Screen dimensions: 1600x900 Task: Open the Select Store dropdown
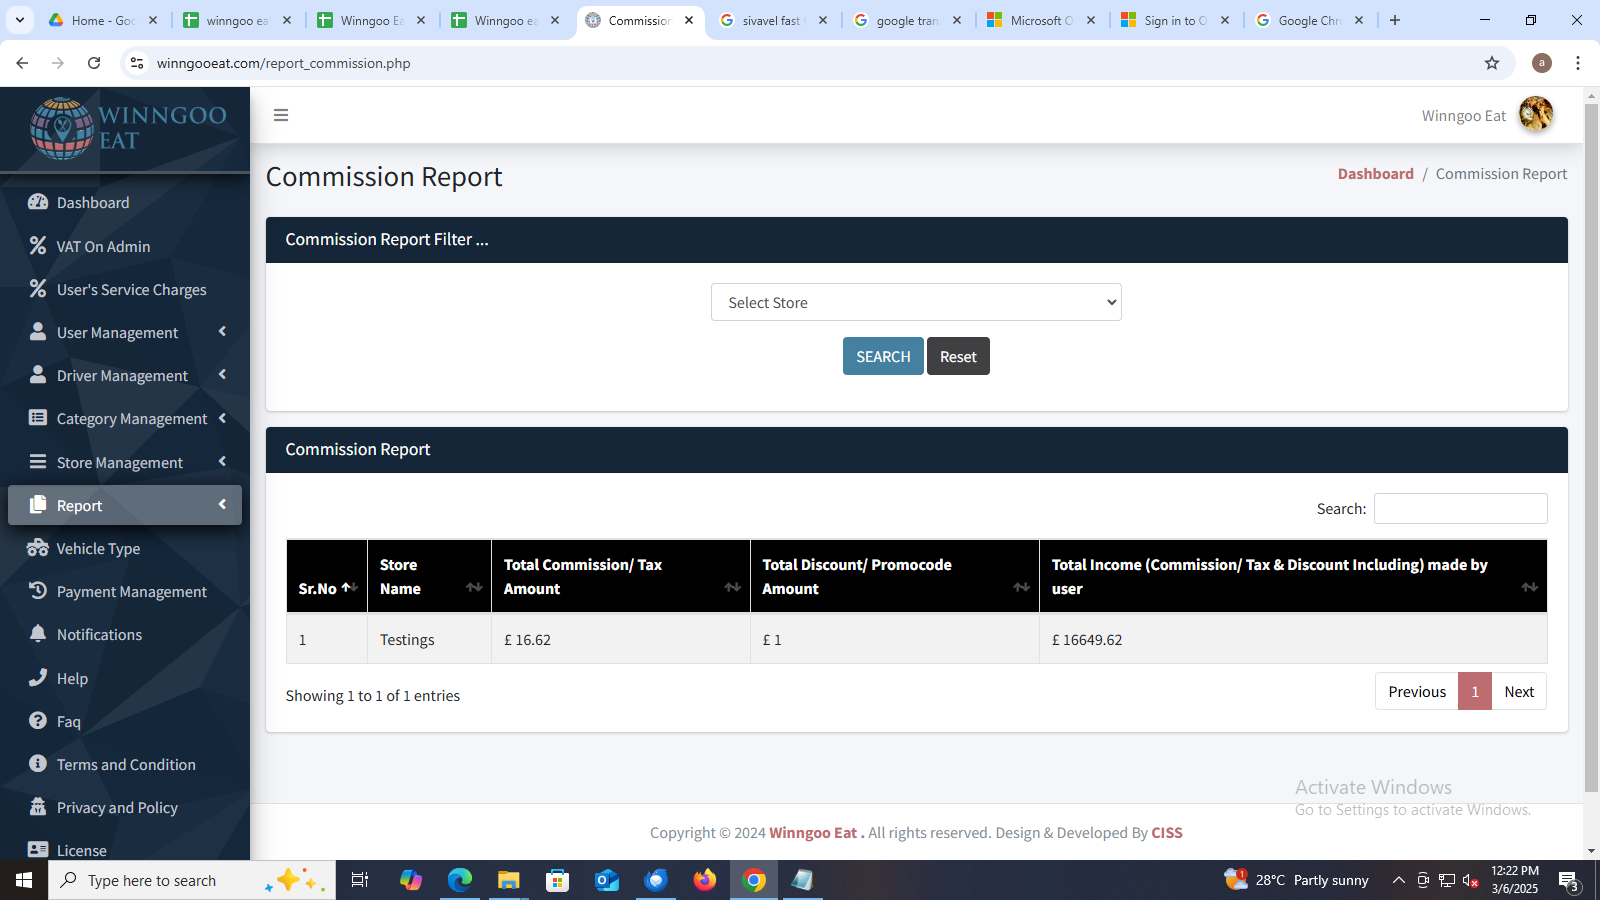916,302
